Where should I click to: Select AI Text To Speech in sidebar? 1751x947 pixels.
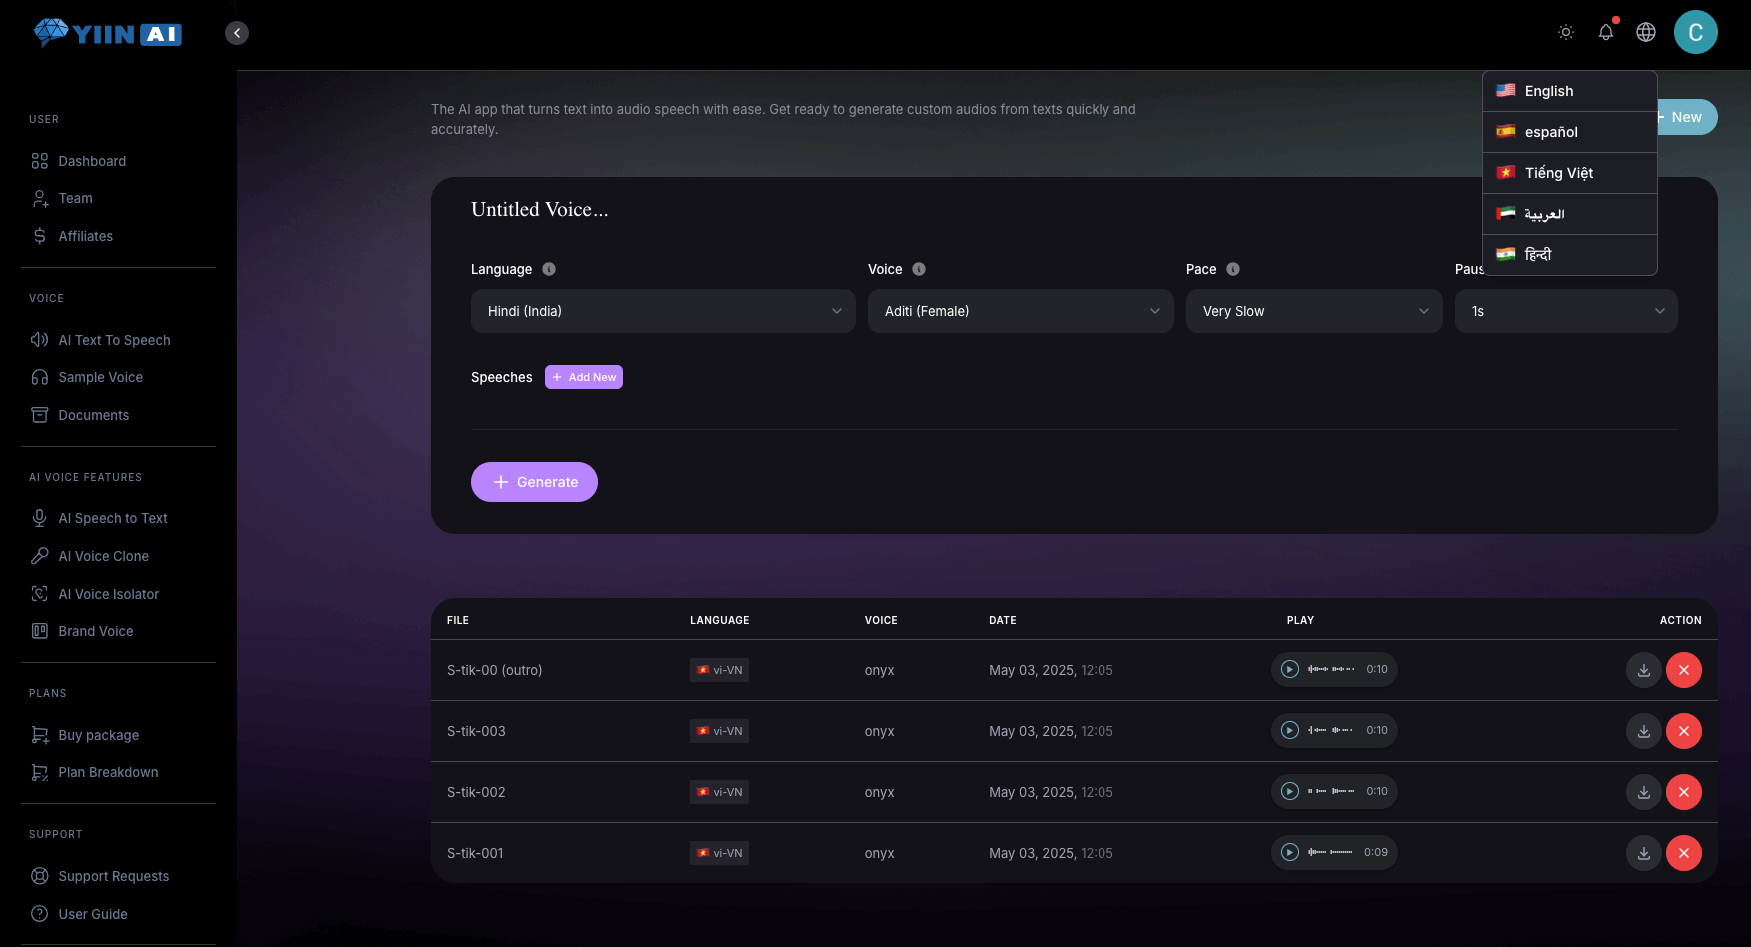coord(113,340)
